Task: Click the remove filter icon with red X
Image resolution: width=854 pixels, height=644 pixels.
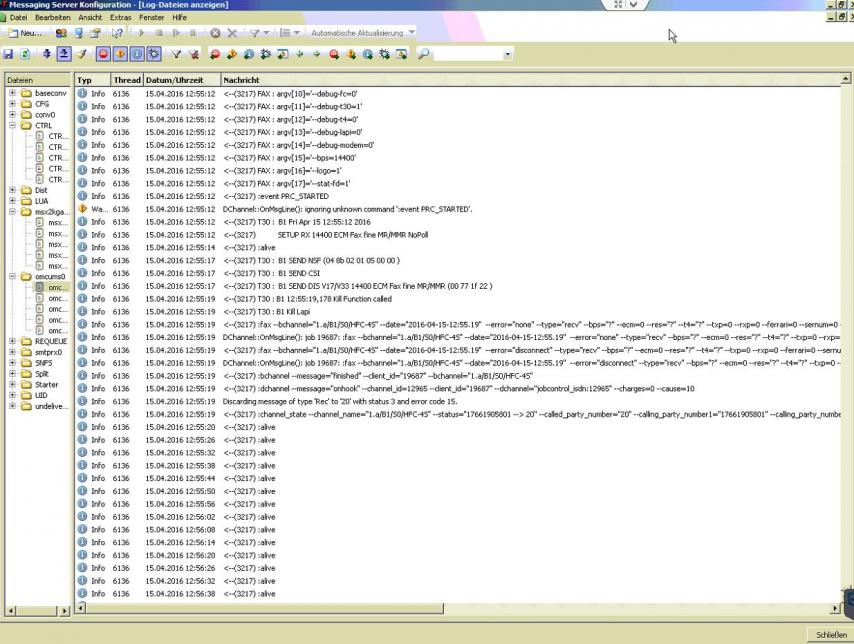Action: point(192,54)
